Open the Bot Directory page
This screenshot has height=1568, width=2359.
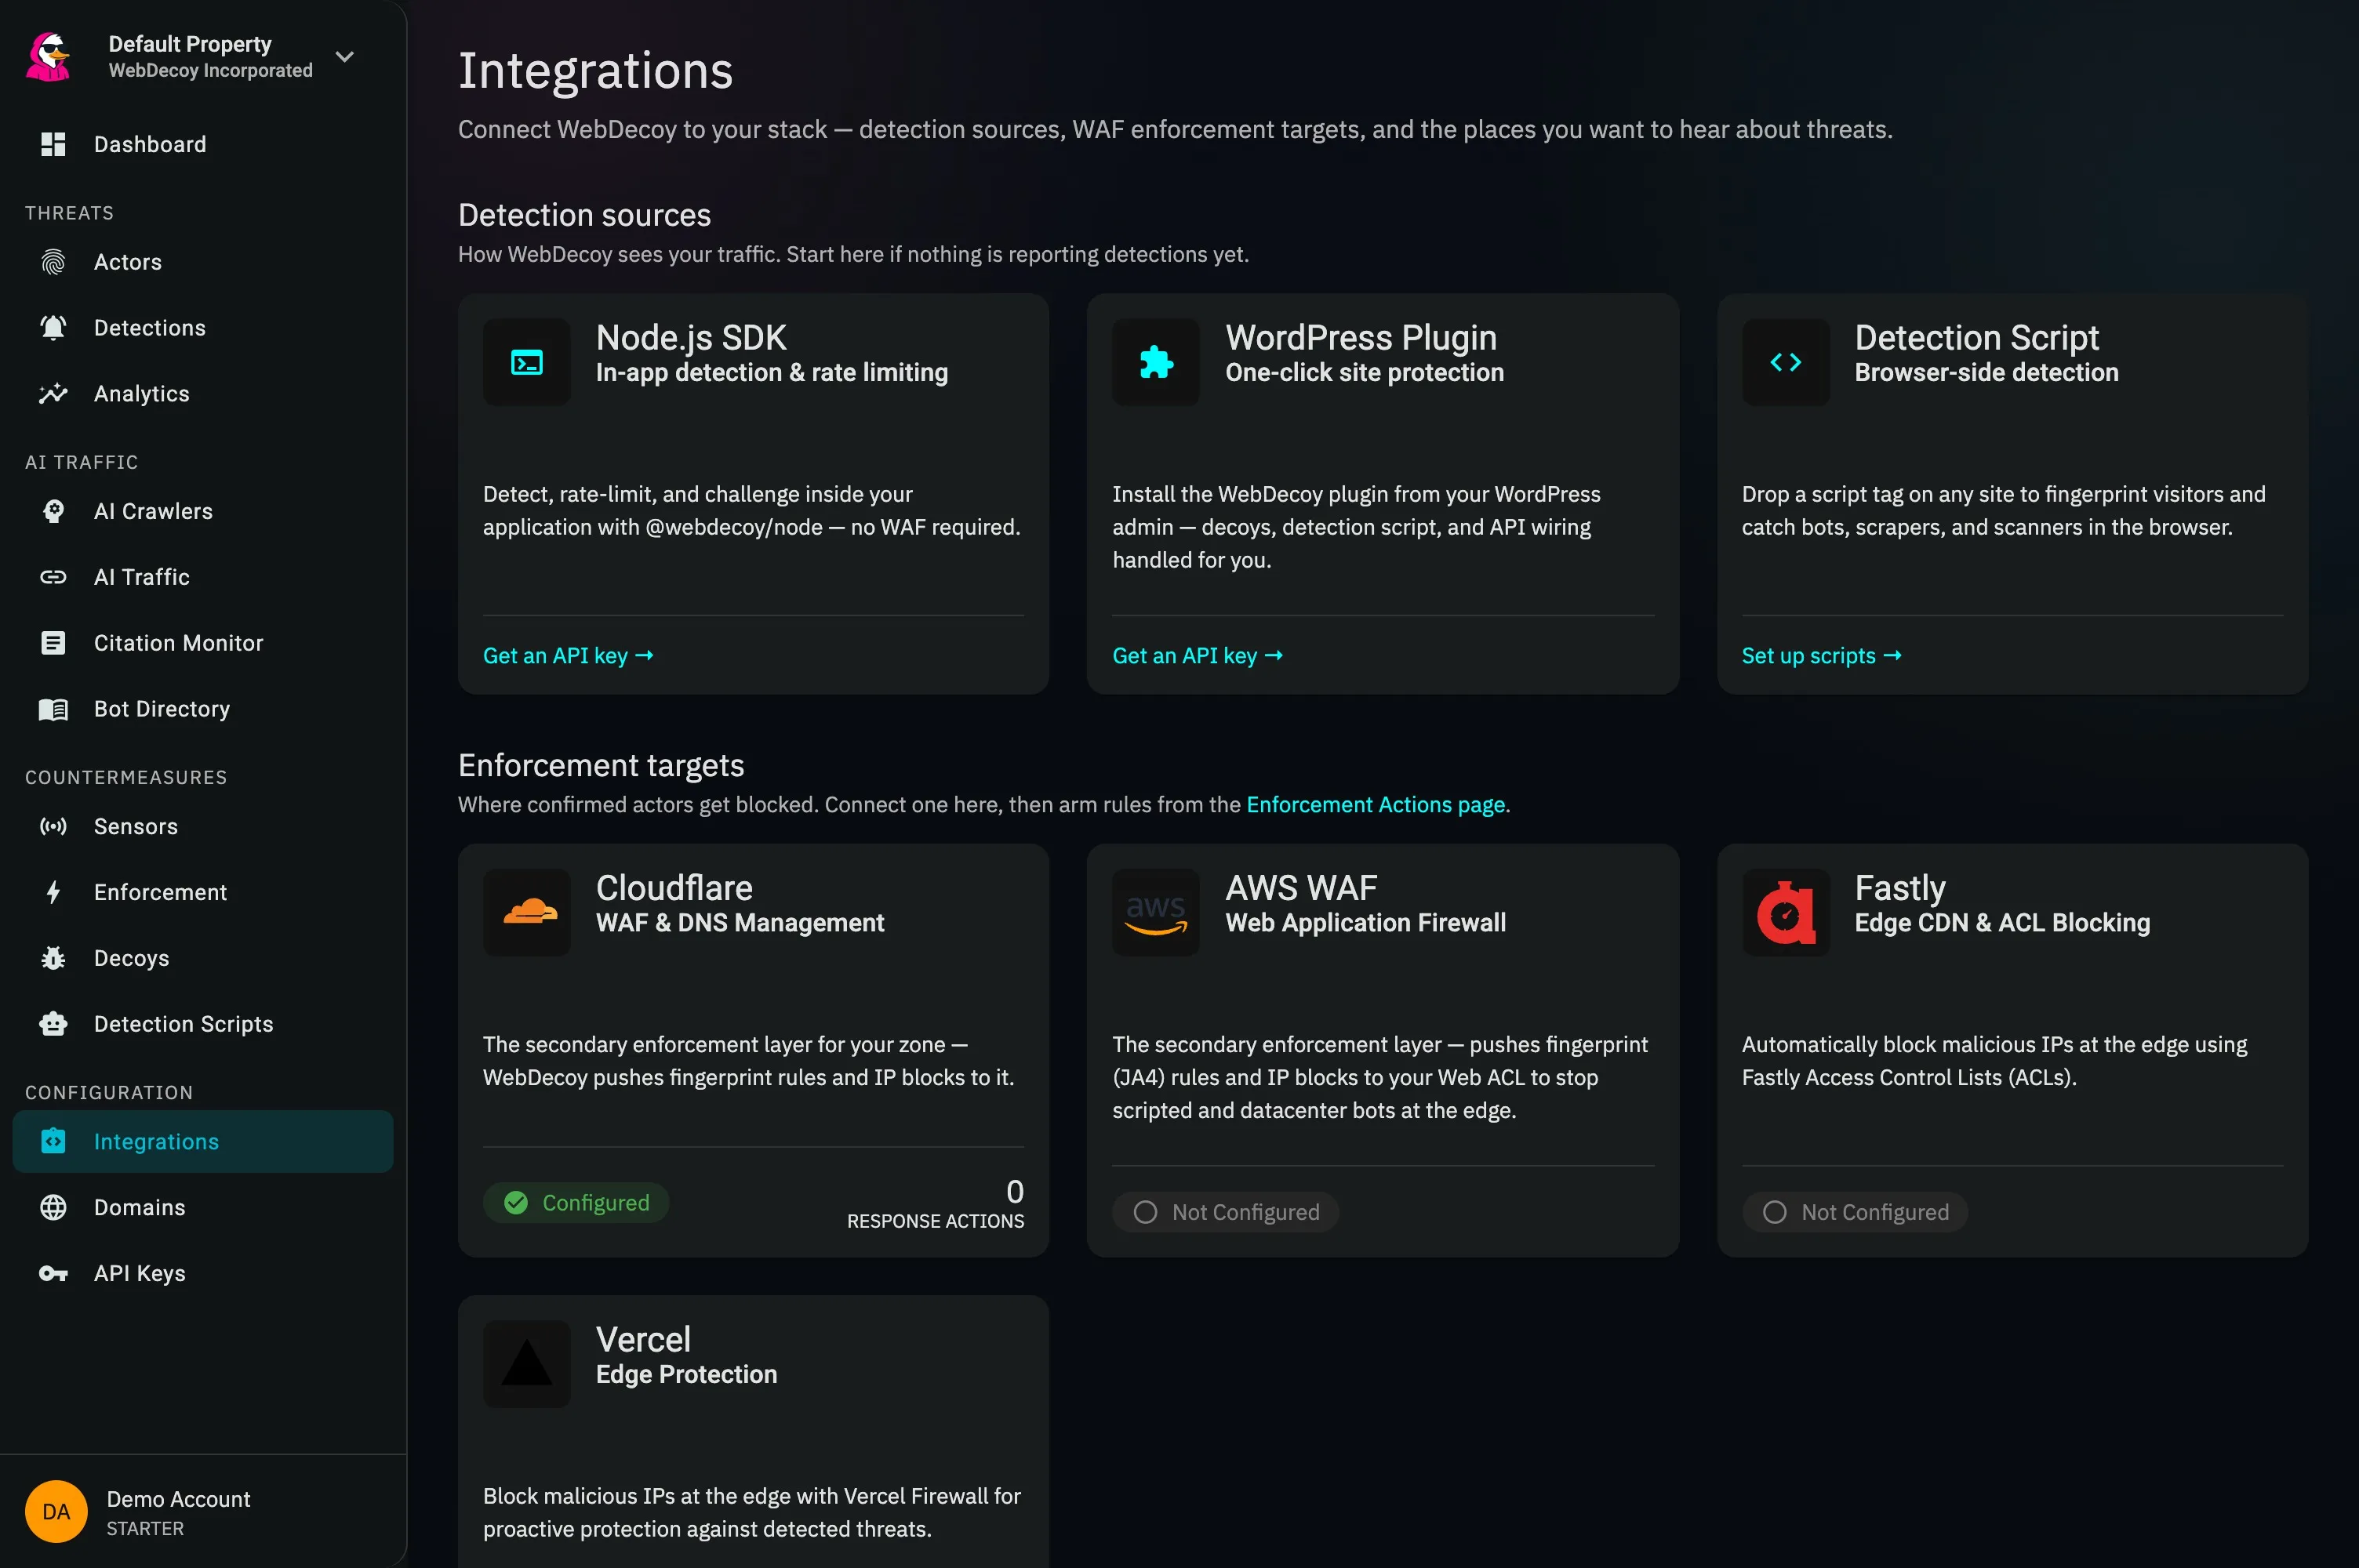pyautogui.click(x=203, y=709)
